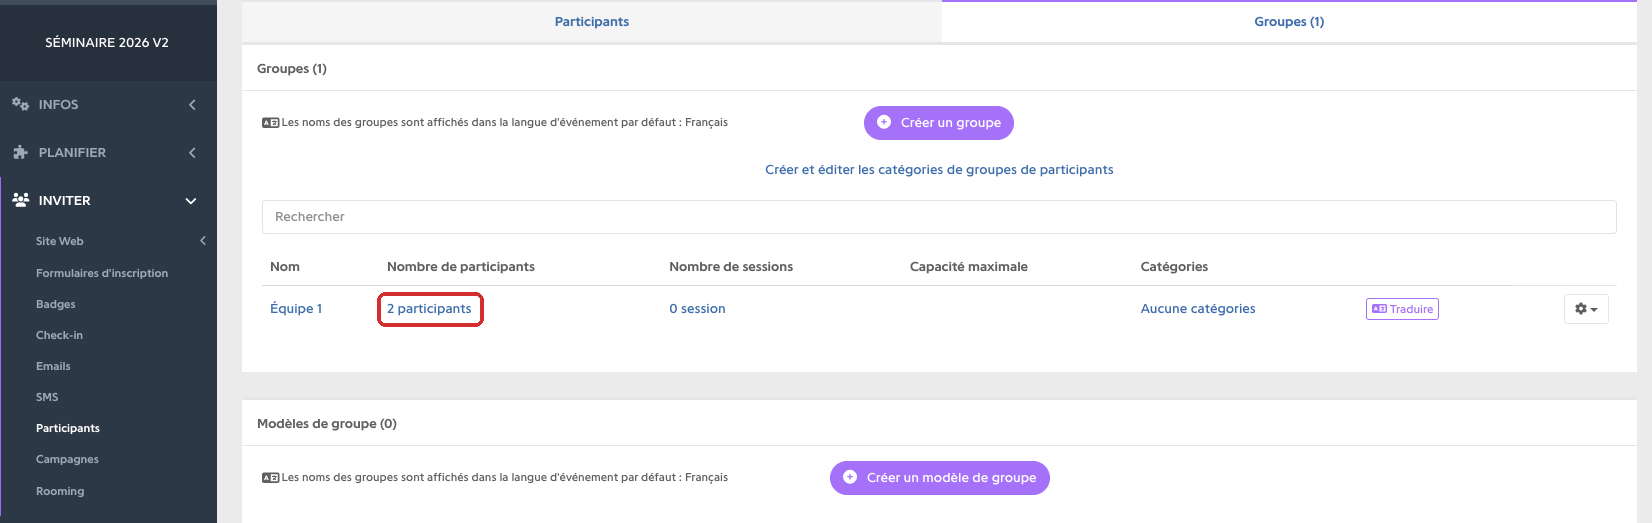1652x523 pixels.
Task: Open SMS in sidebar
Action: 47,397
